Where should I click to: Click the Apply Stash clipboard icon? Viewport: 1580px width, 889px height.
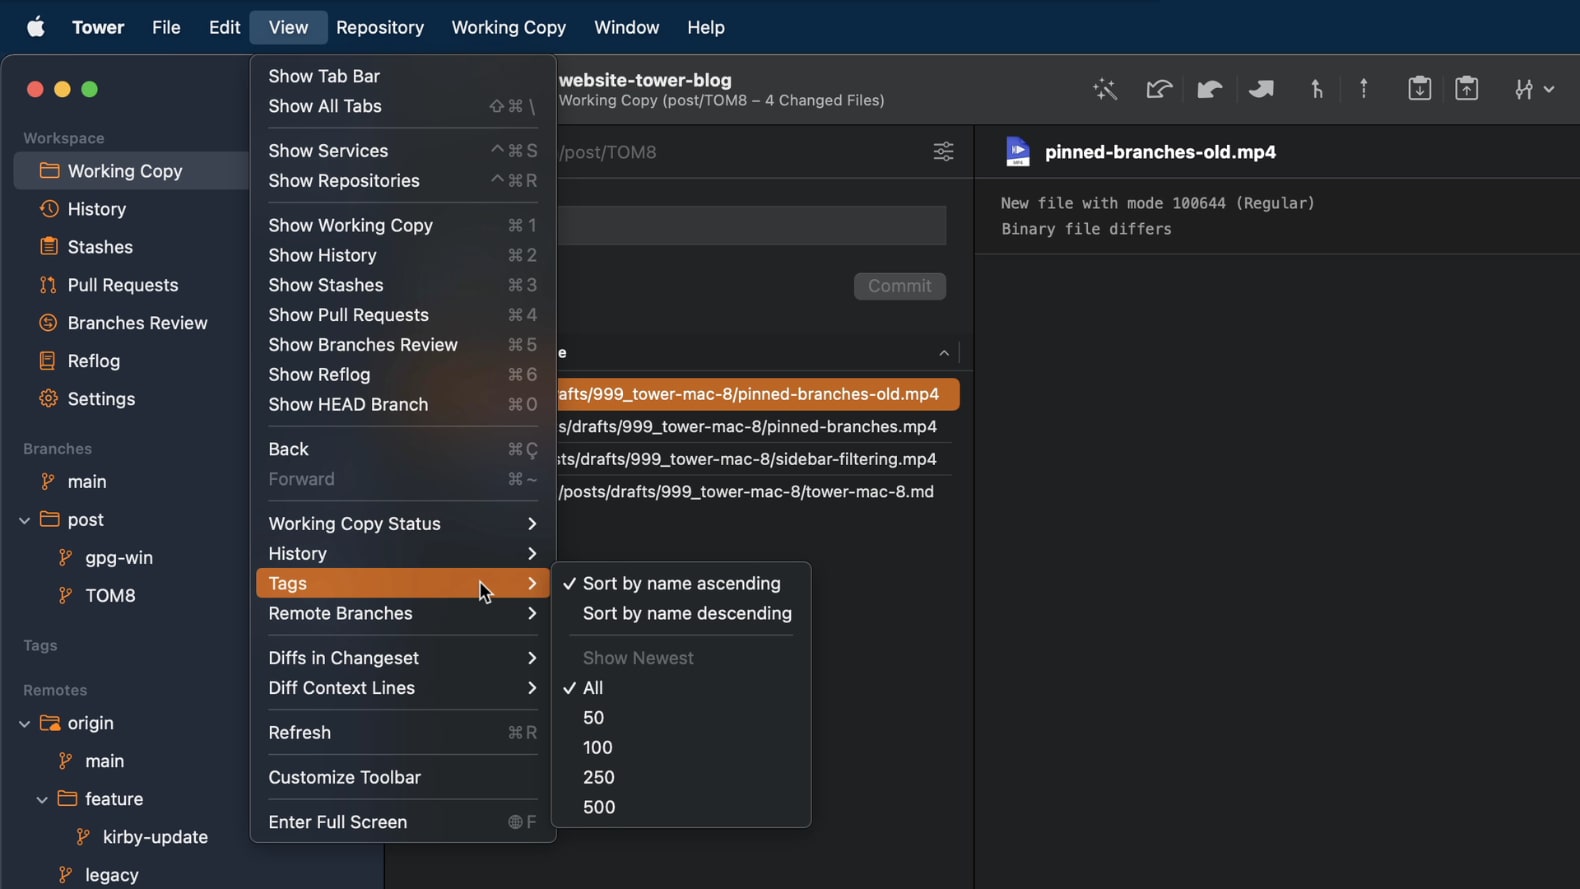point(1466,89)
